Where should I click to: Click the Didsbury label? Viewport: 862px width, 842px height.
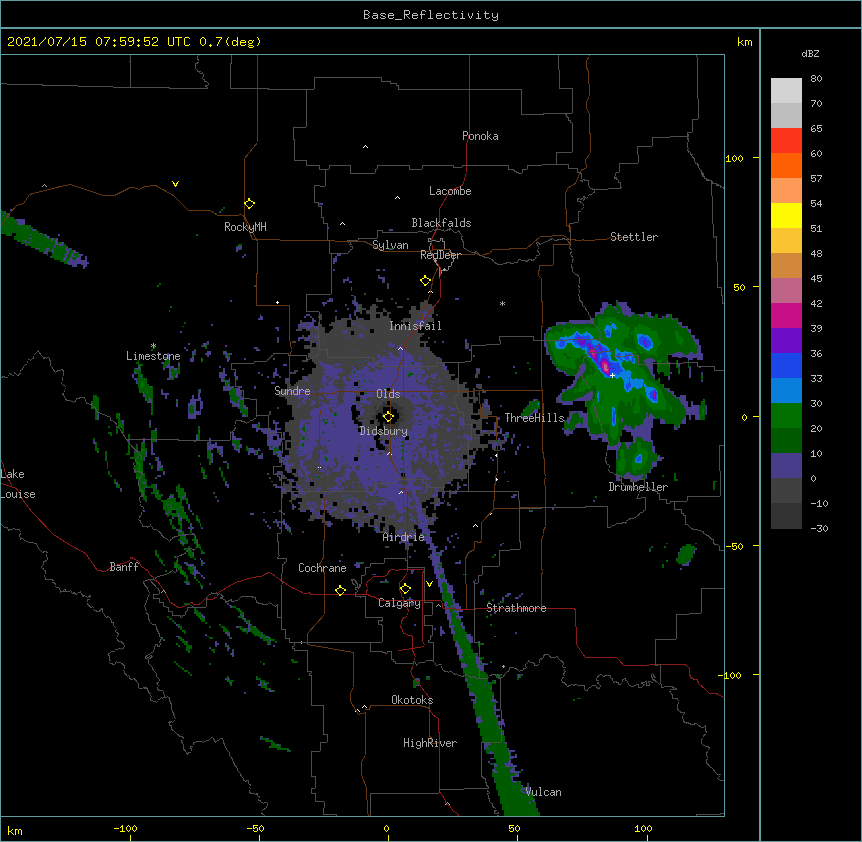383,431
